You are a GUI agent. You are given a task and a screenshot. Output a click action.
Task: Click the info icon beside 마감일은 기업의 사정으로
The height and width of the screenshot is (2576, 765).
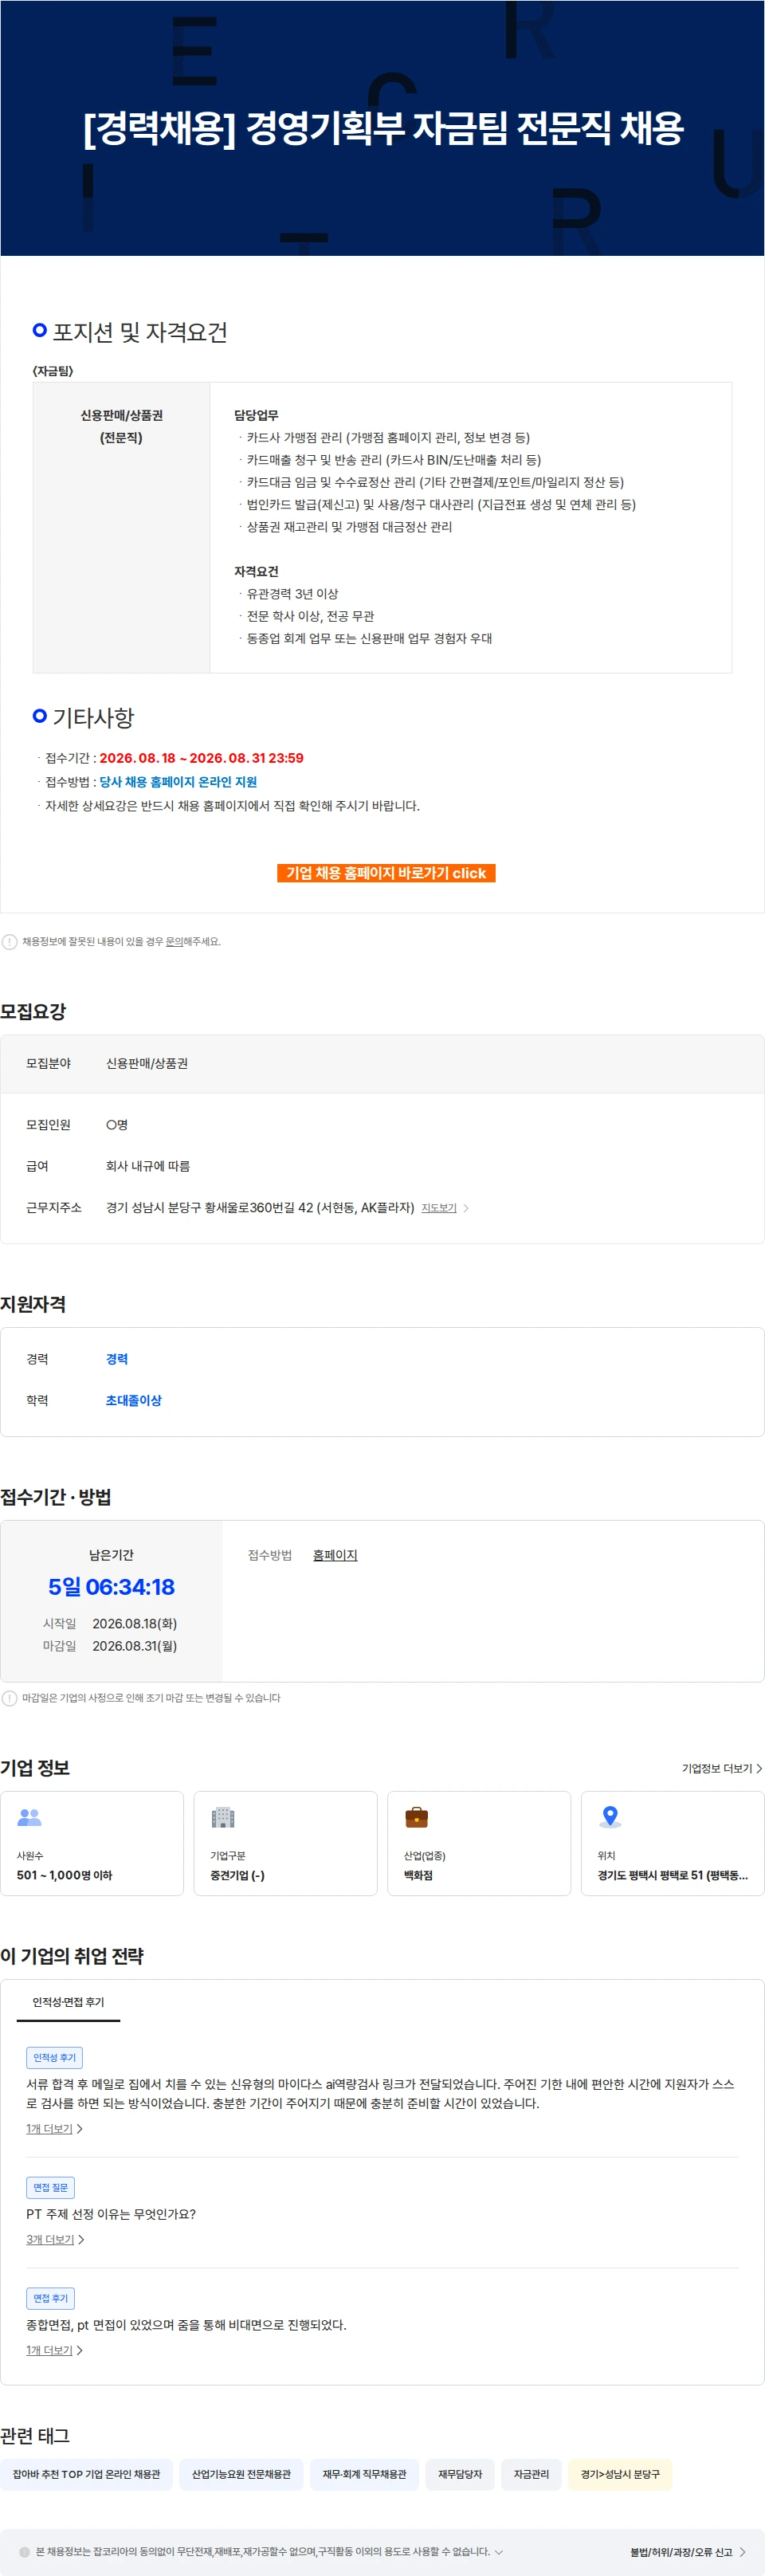[10, 1698]
